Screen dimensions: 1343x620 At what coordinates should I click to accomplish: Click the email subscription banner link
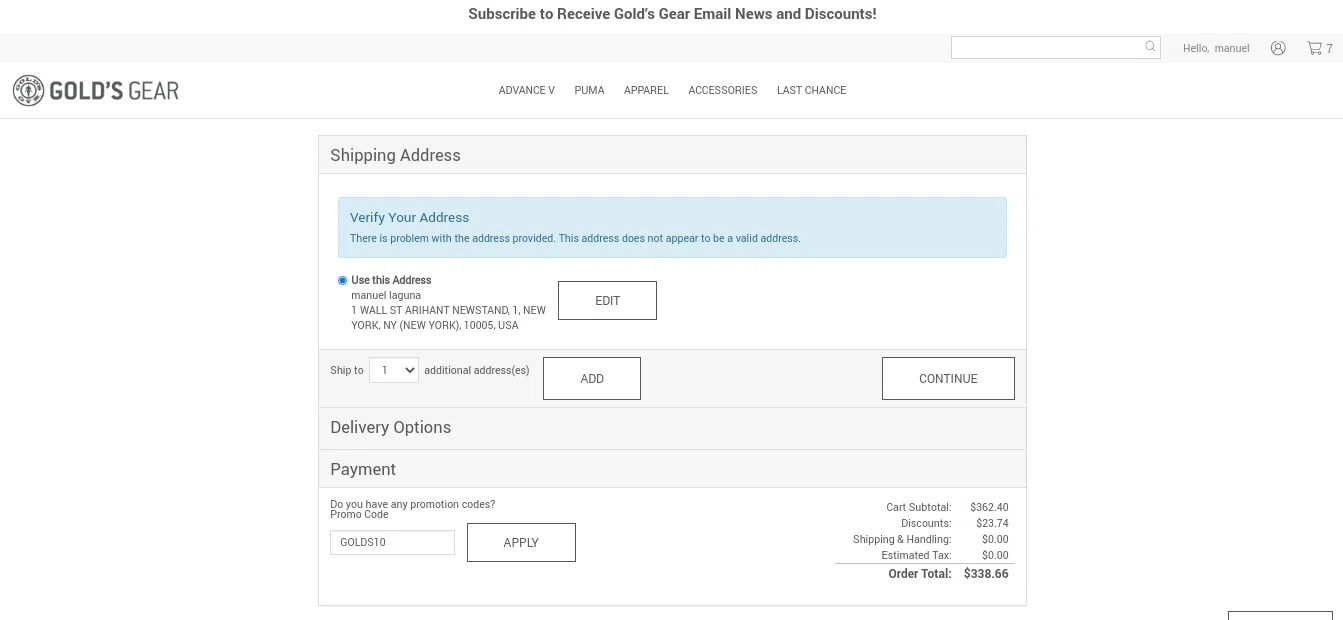tap(672, 14)
